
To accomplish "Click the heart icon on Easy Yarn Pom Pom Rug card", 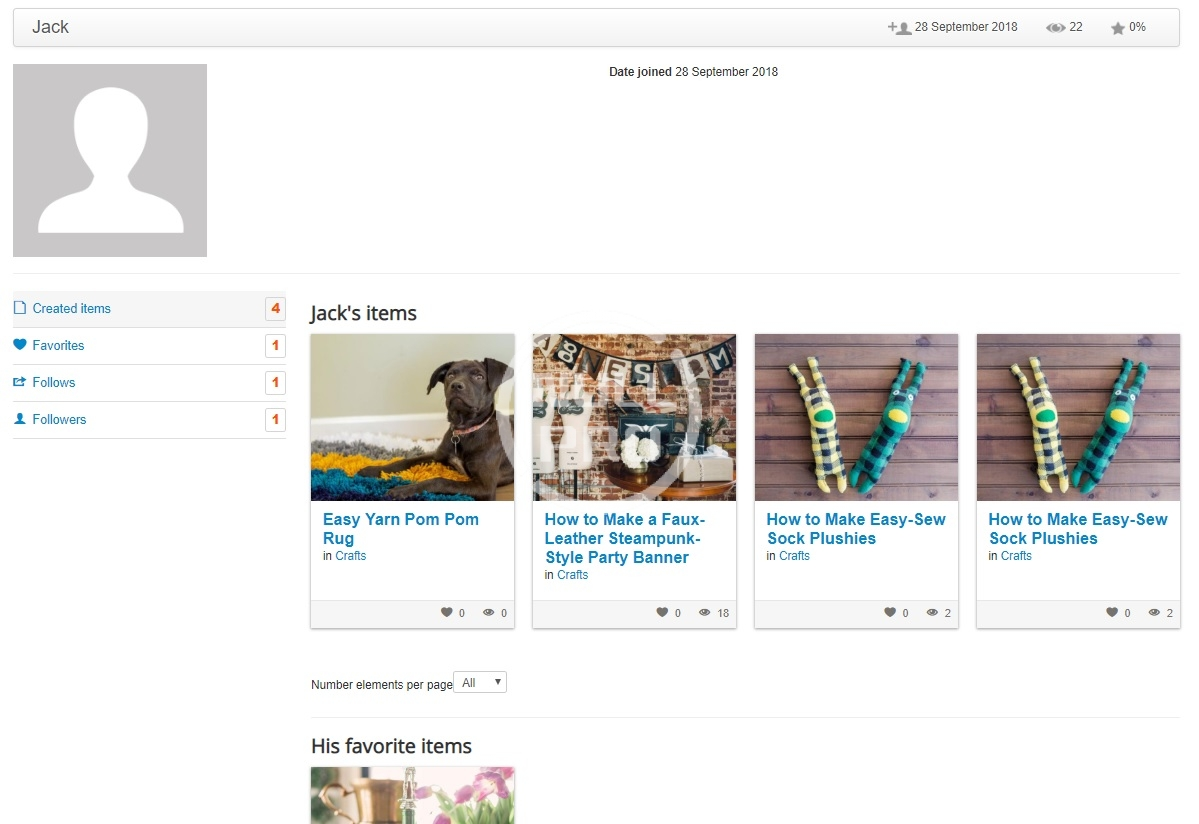I will click(447, 613).
